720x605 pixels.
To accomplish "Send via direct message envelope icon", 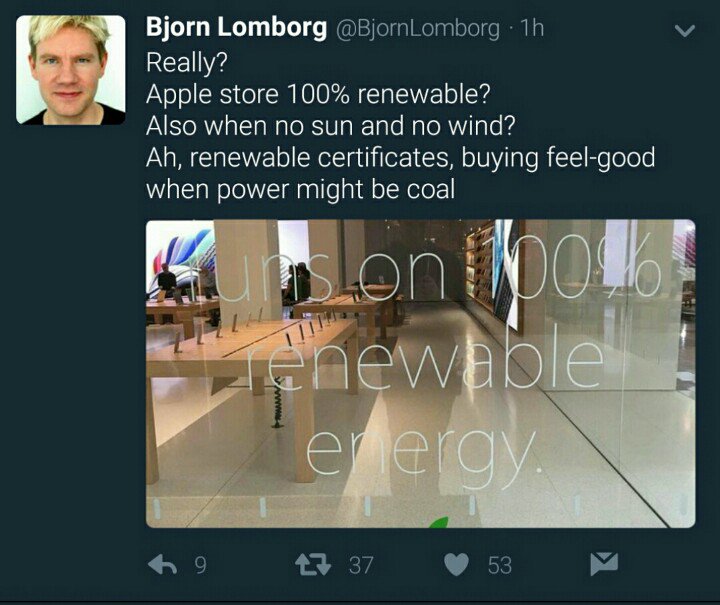I will (x=604, y=564).
